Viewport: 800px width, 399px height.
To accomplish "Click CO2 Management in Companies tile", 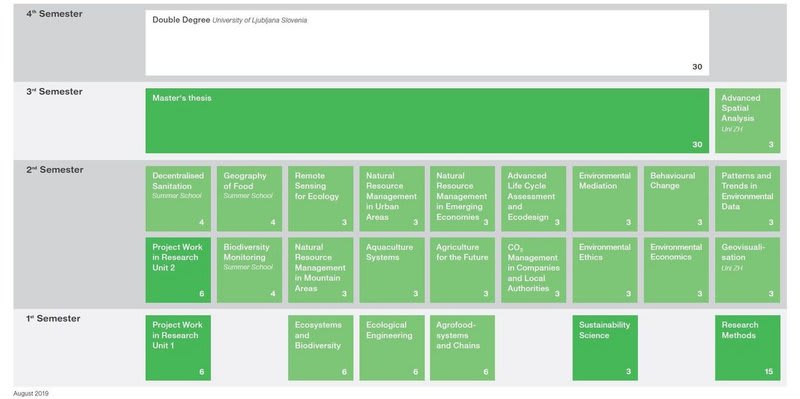I will click(x=534, y=270).
